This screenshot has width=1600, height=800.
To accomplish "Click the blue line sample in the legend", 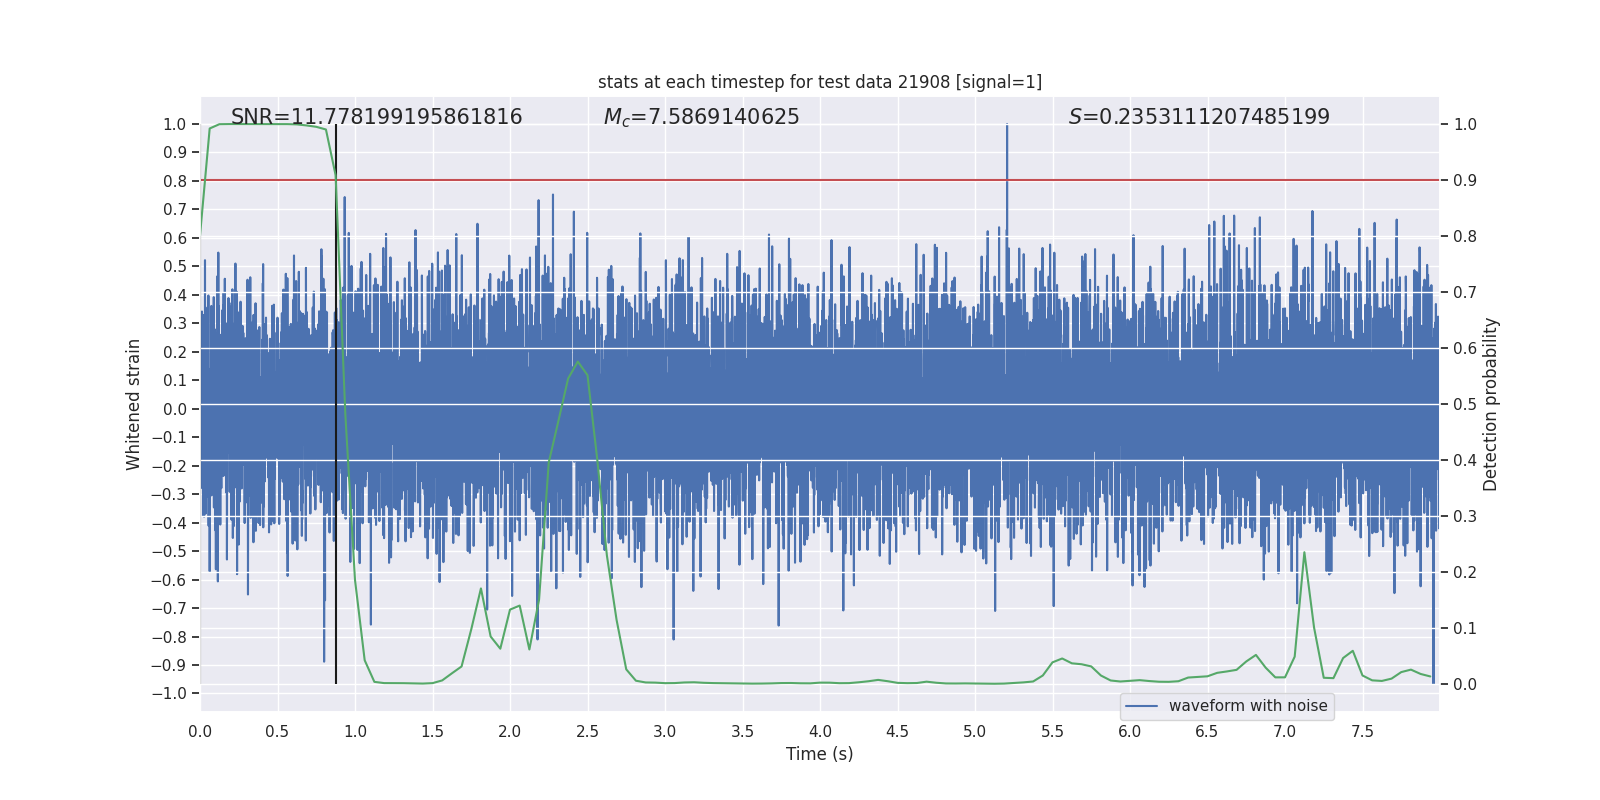I will tap(1141, 706).
